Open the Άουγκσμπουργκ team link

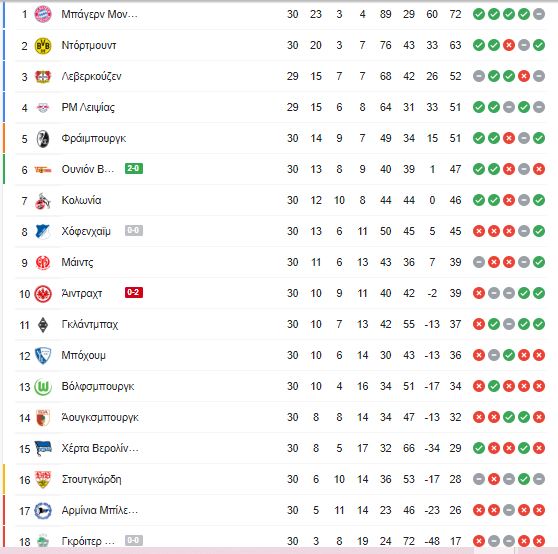100,417
